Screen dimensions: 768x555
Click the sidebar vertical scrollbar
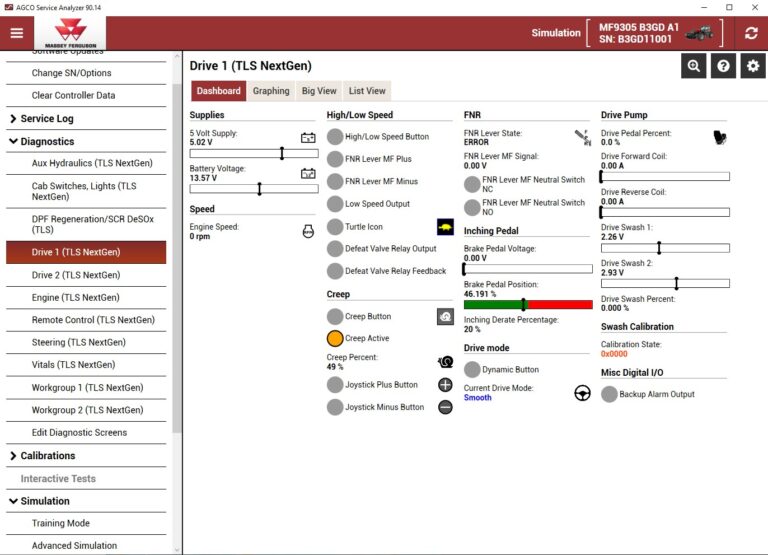[177, 258]
